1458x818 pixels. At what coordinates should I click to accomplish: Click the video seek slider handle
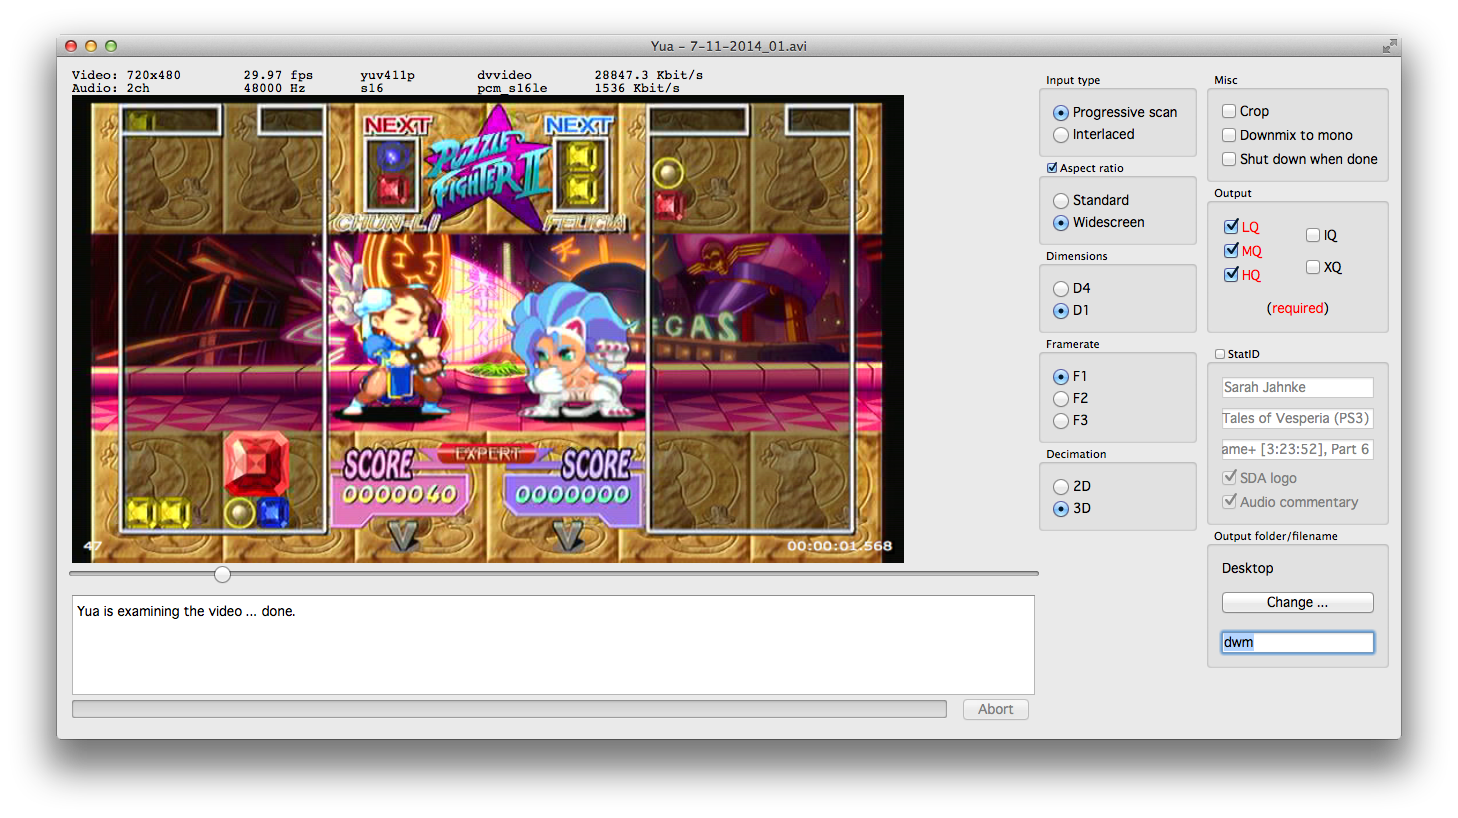223,574
